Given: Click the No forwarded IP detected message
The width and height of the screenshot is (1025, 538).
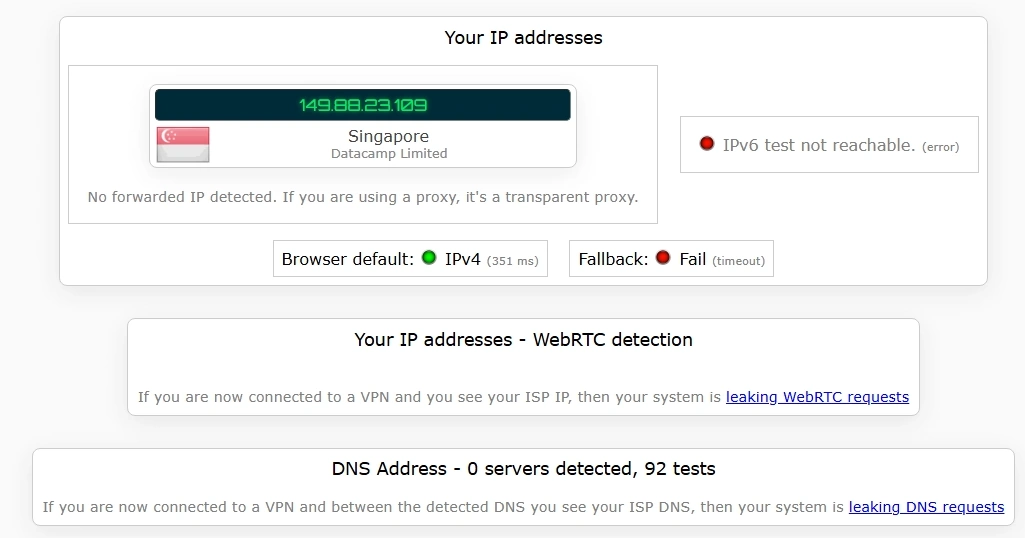Looking at the screenshot, I should click(x=362, y=197).
